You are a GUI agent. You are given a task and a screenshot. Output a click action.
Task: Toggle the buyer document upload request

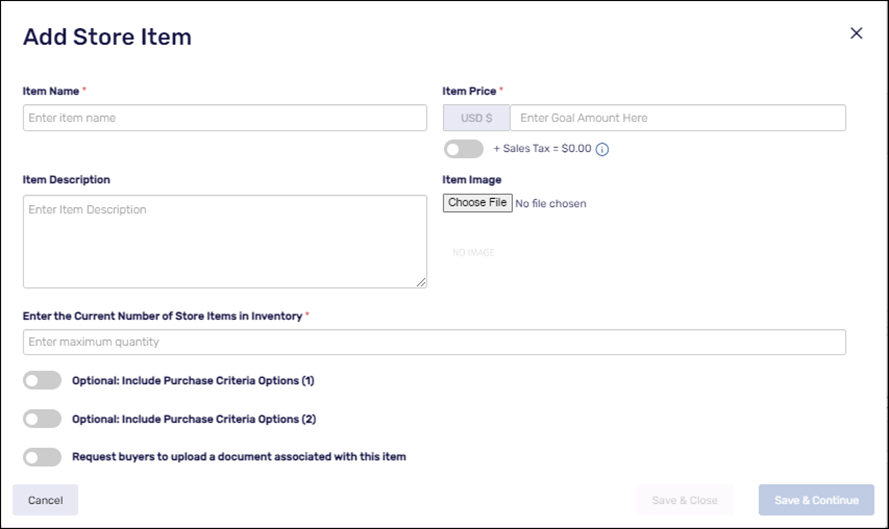[x=42, y=457]
